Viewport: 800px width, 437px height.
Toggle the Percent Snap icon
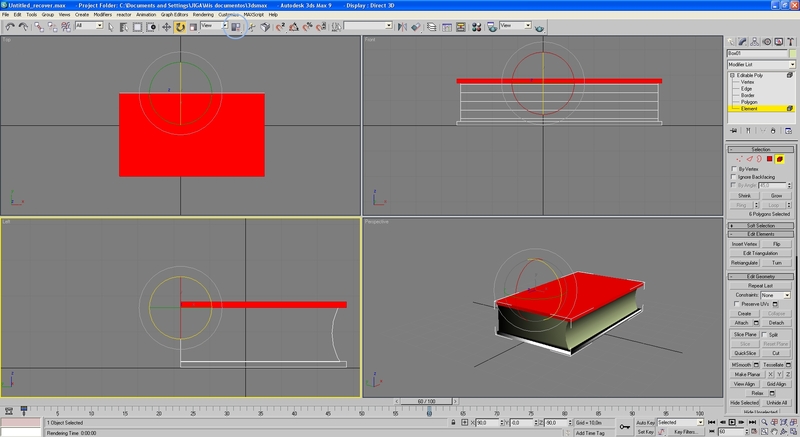point(308,27)
